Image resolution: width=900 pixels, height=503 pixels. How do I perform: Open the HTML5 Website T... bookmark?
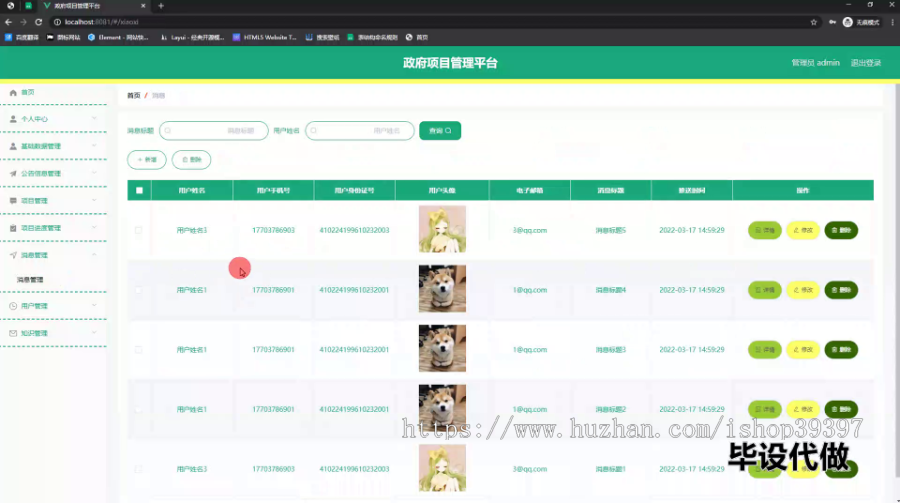265,37
